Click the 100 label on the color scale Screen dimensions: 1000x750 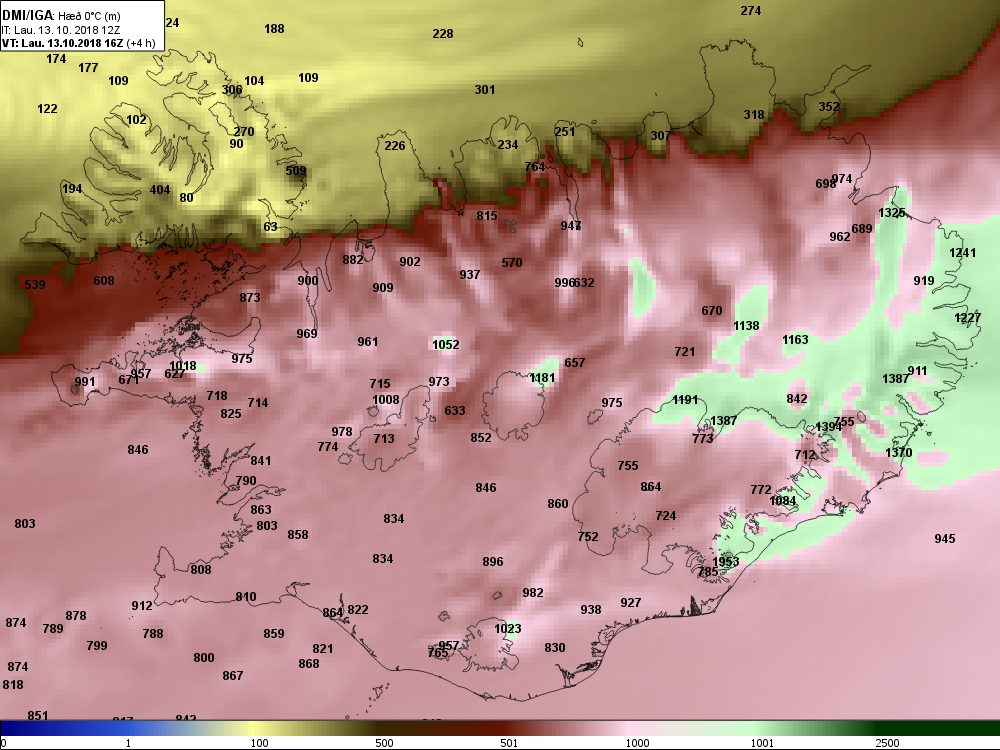point(259,743)
